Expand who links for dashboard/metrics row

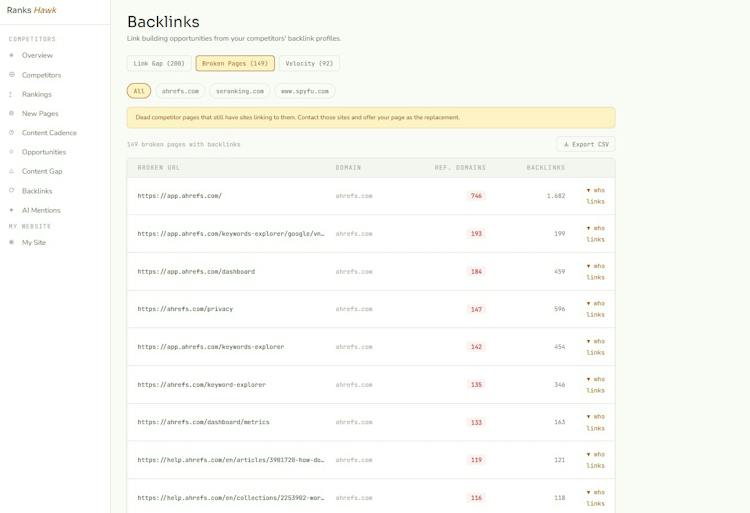tap(596, 422)
